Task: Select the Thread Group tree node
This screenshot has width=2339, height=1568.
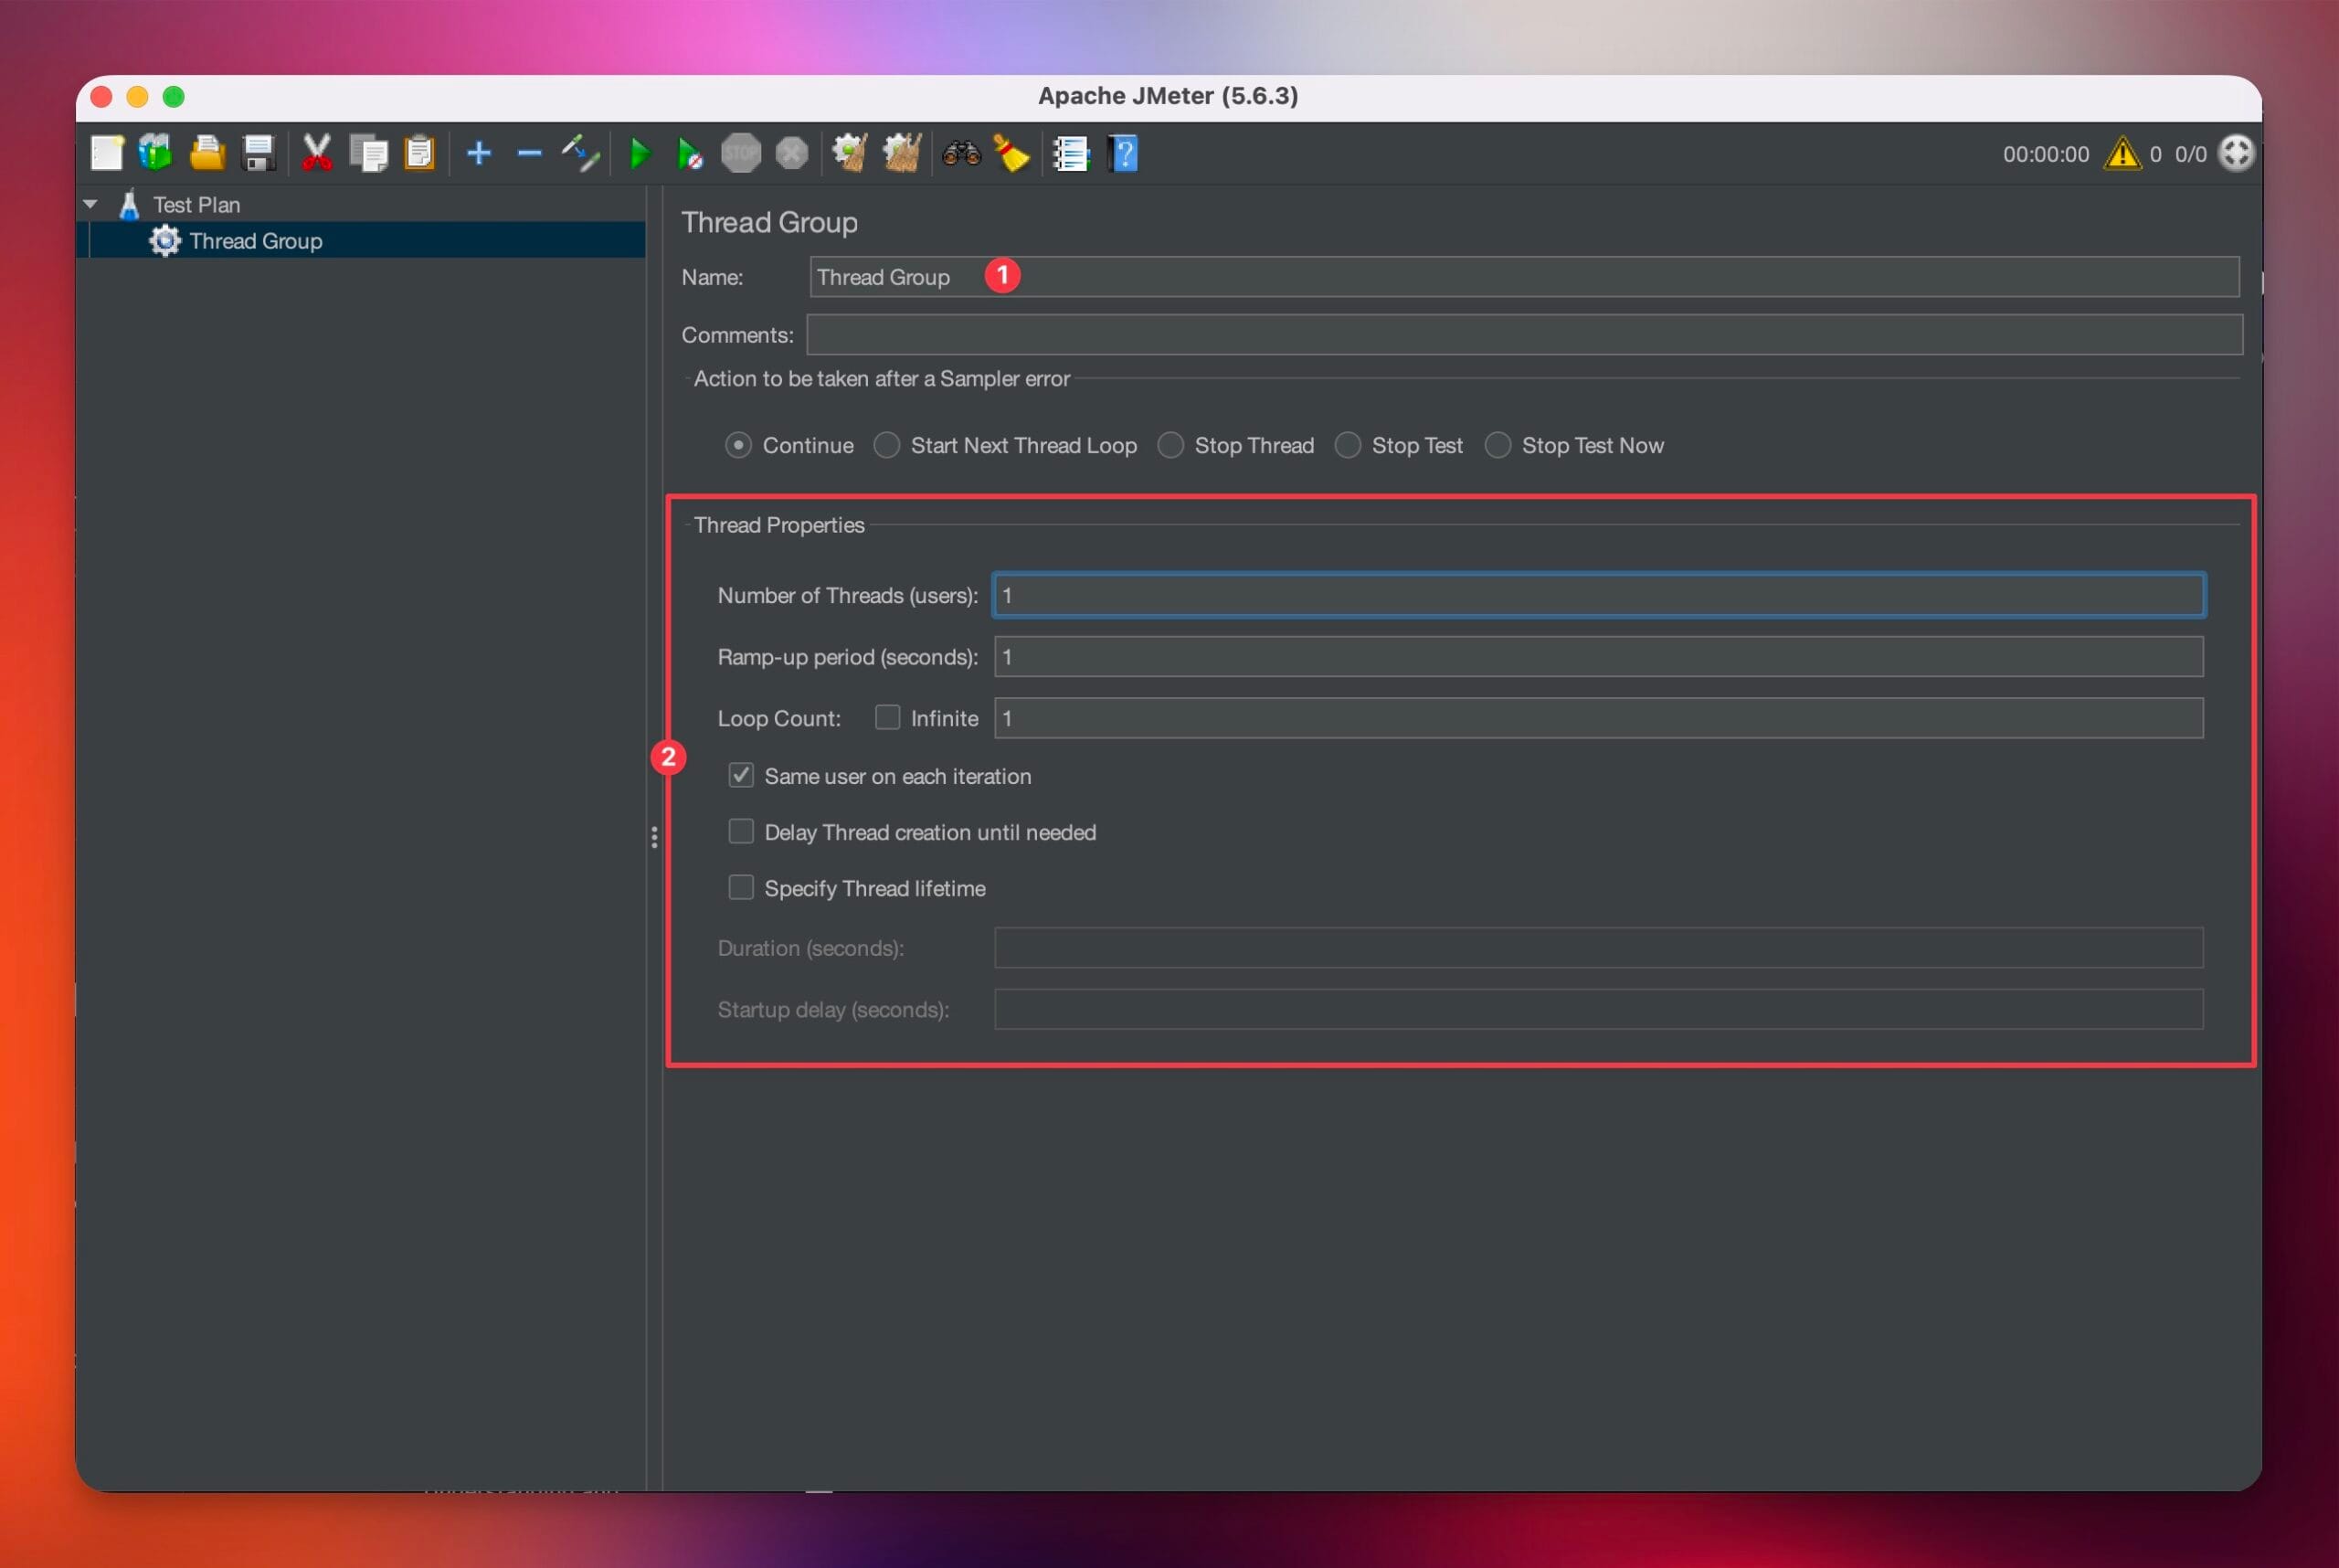Action: click(255, 241)
